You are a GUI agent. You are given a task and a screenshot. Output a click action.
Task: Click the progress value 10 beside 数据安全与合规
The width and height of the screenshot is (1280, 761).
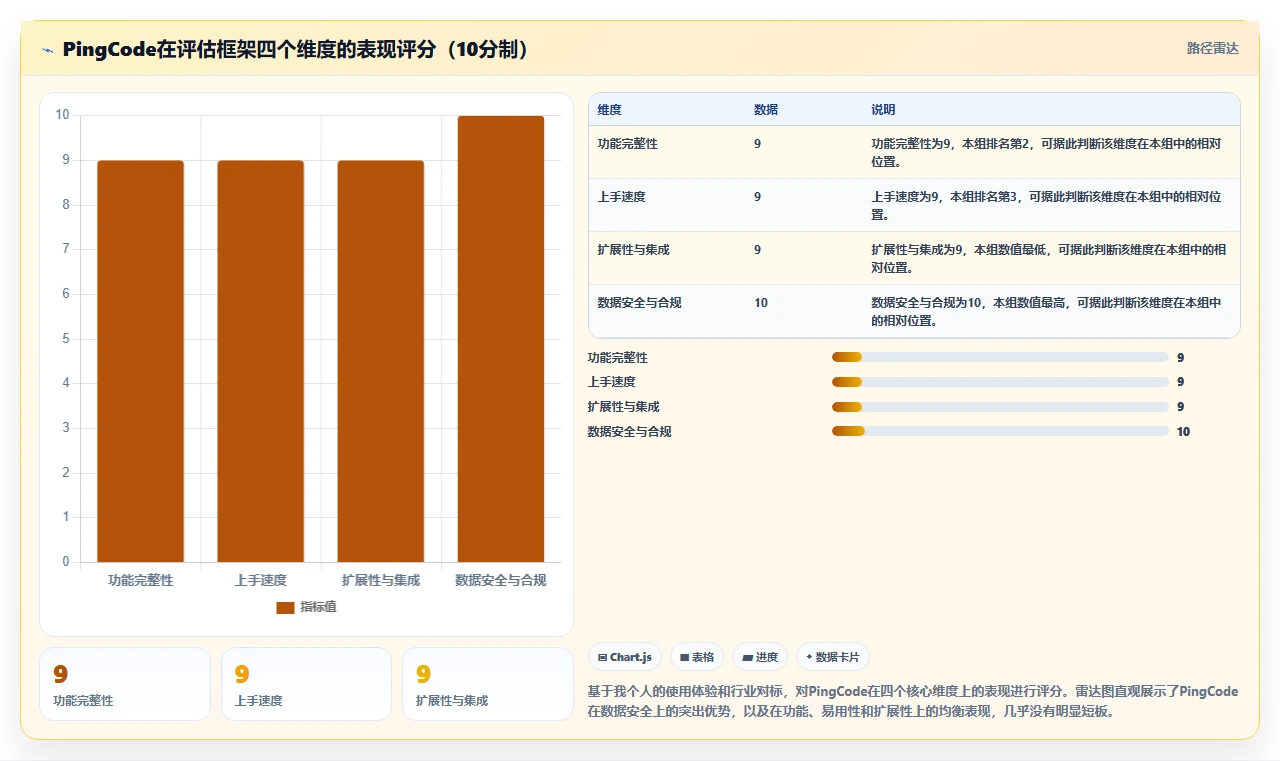tap(1184, 432)
